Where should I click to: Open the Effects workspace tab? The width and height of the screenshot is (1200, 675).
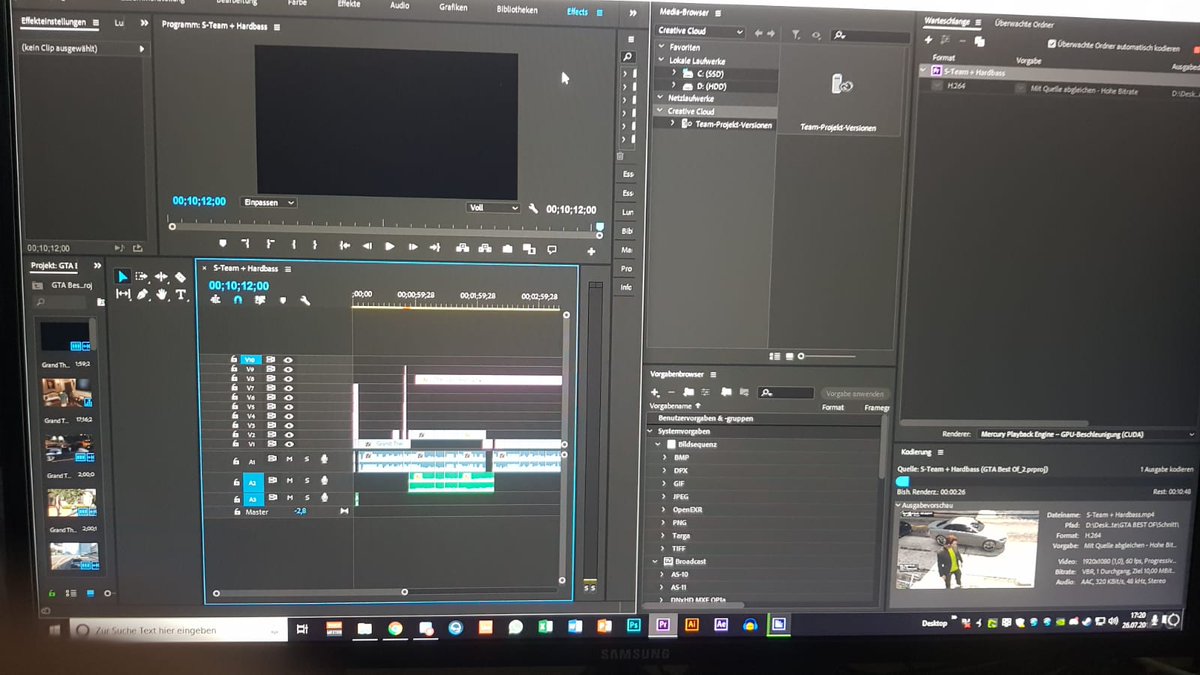(577, 11)
